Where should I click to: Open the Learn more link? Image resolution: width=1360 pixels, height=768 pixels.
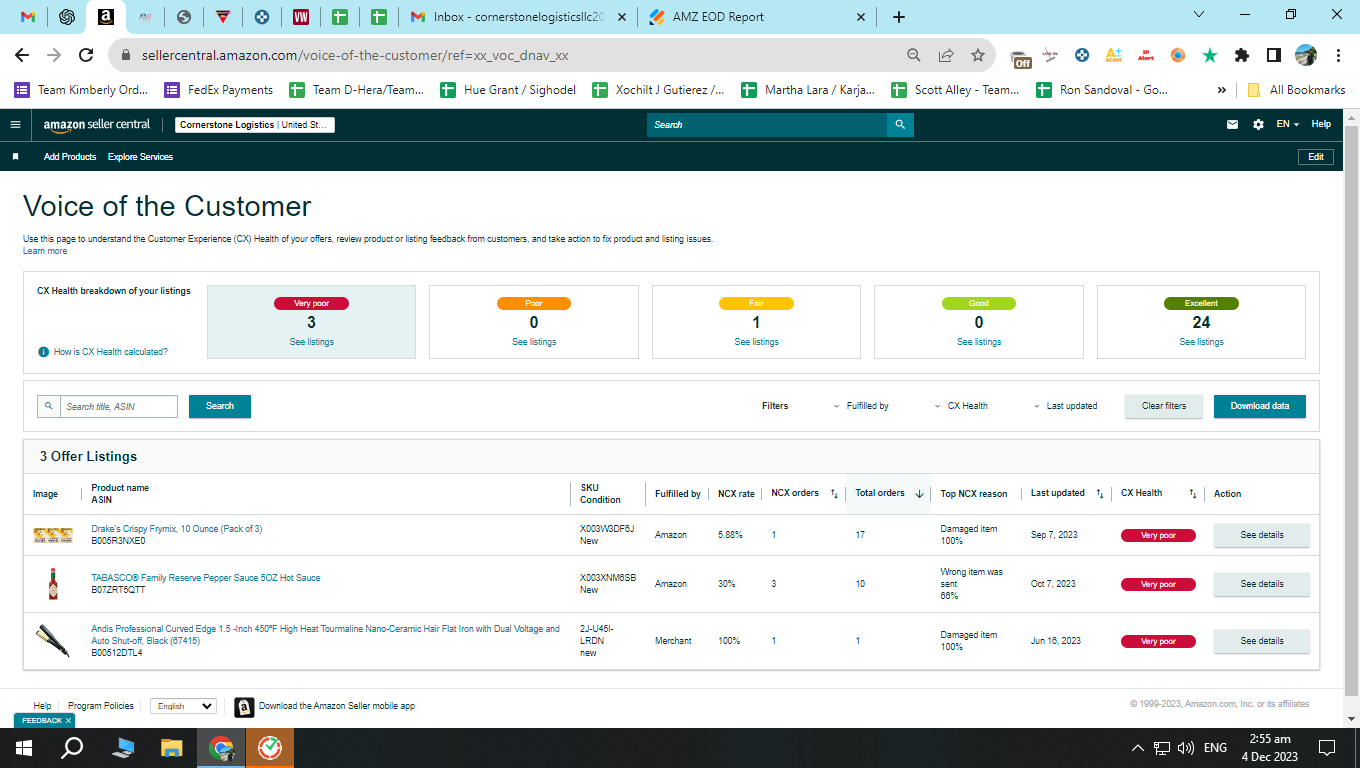pos(45,251)
